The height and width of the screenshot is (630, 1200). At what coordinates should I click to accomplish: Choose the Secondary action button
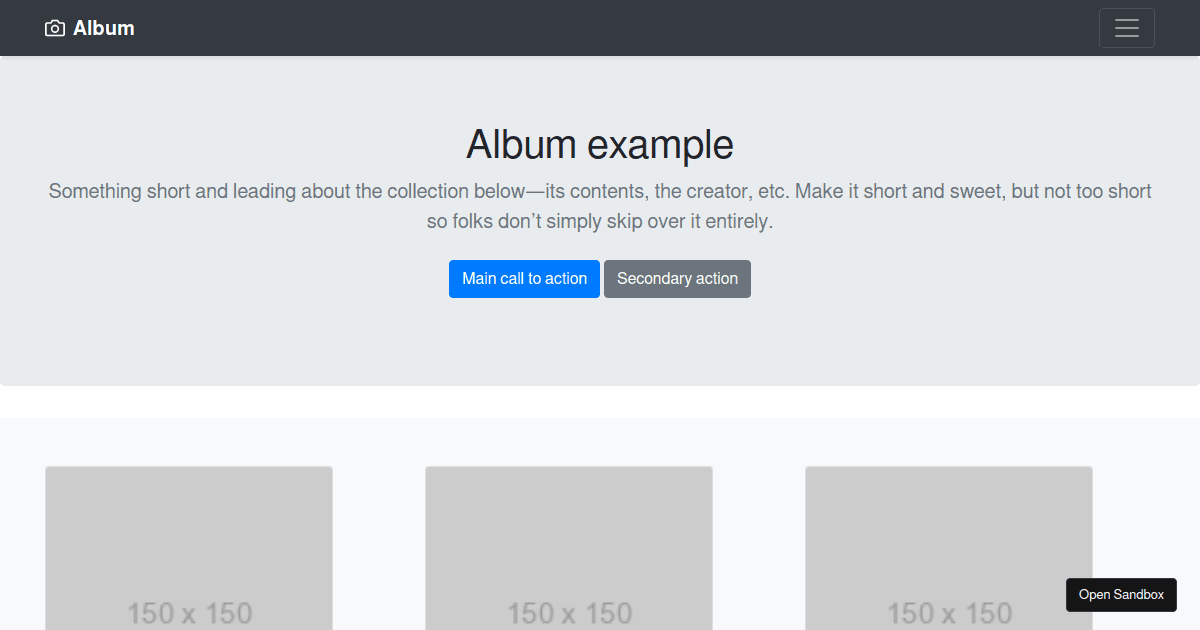tap(677, 279)
